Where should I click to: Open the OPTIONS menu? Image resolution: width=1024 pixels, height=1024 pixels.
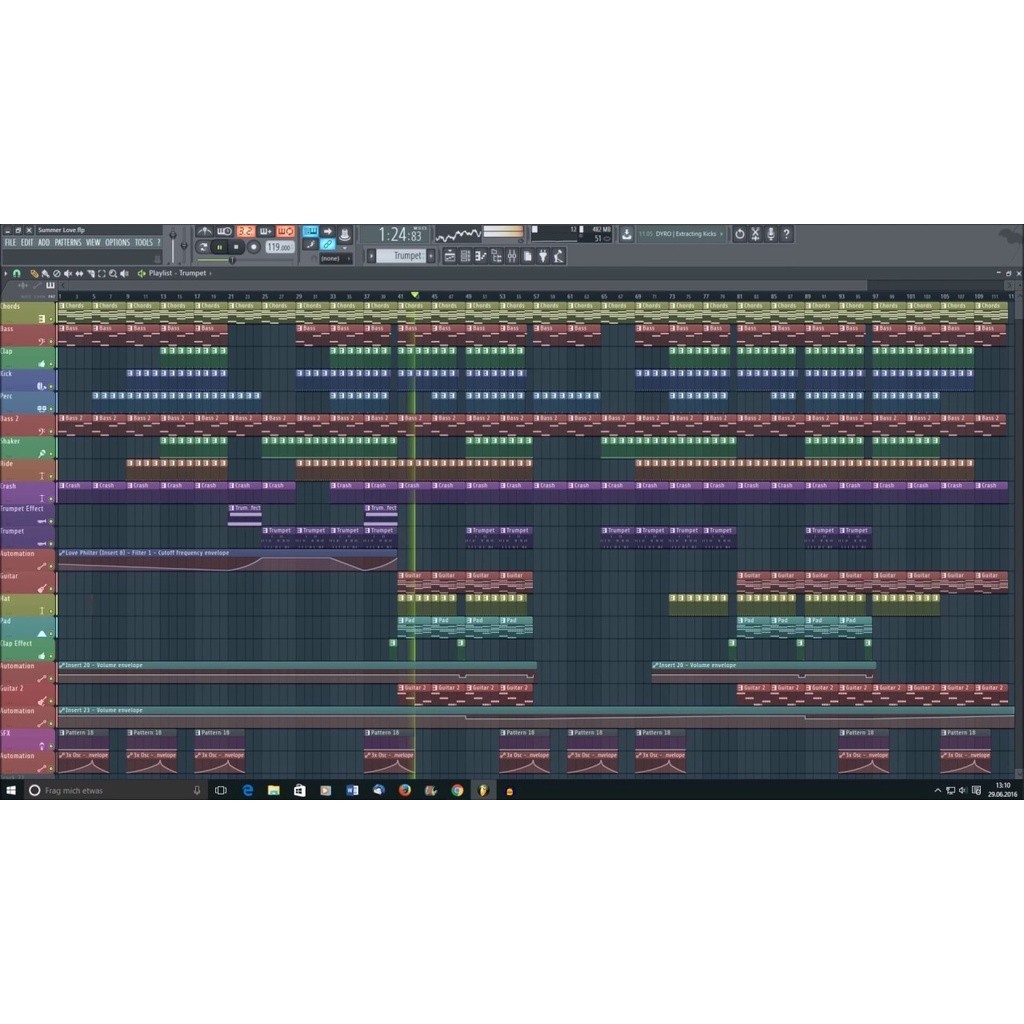tap(117, 242)
